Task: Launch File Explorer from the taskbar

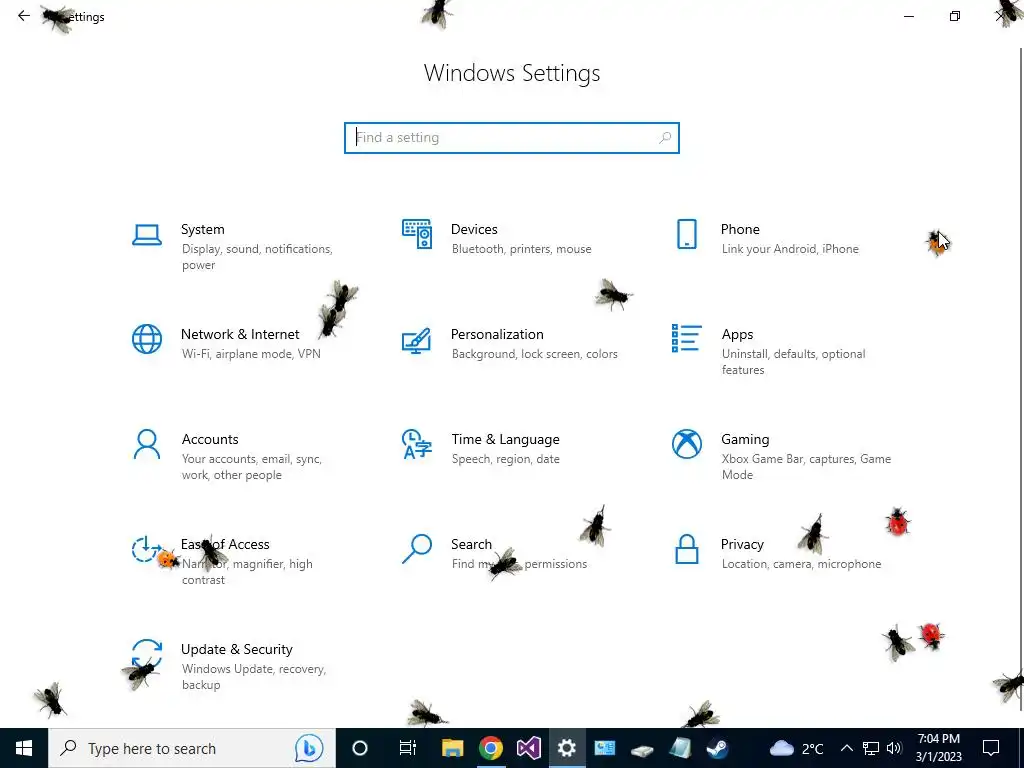Action: 453,748
